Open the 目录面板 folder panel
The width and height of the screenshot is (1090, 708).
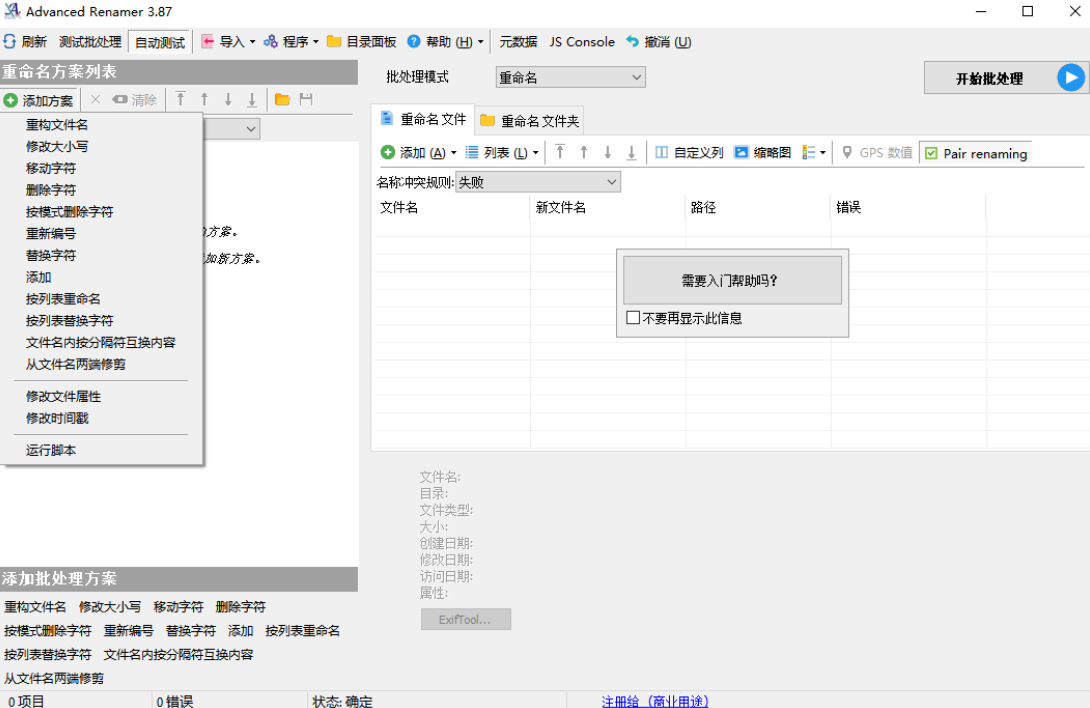click(x=361, y=42)
